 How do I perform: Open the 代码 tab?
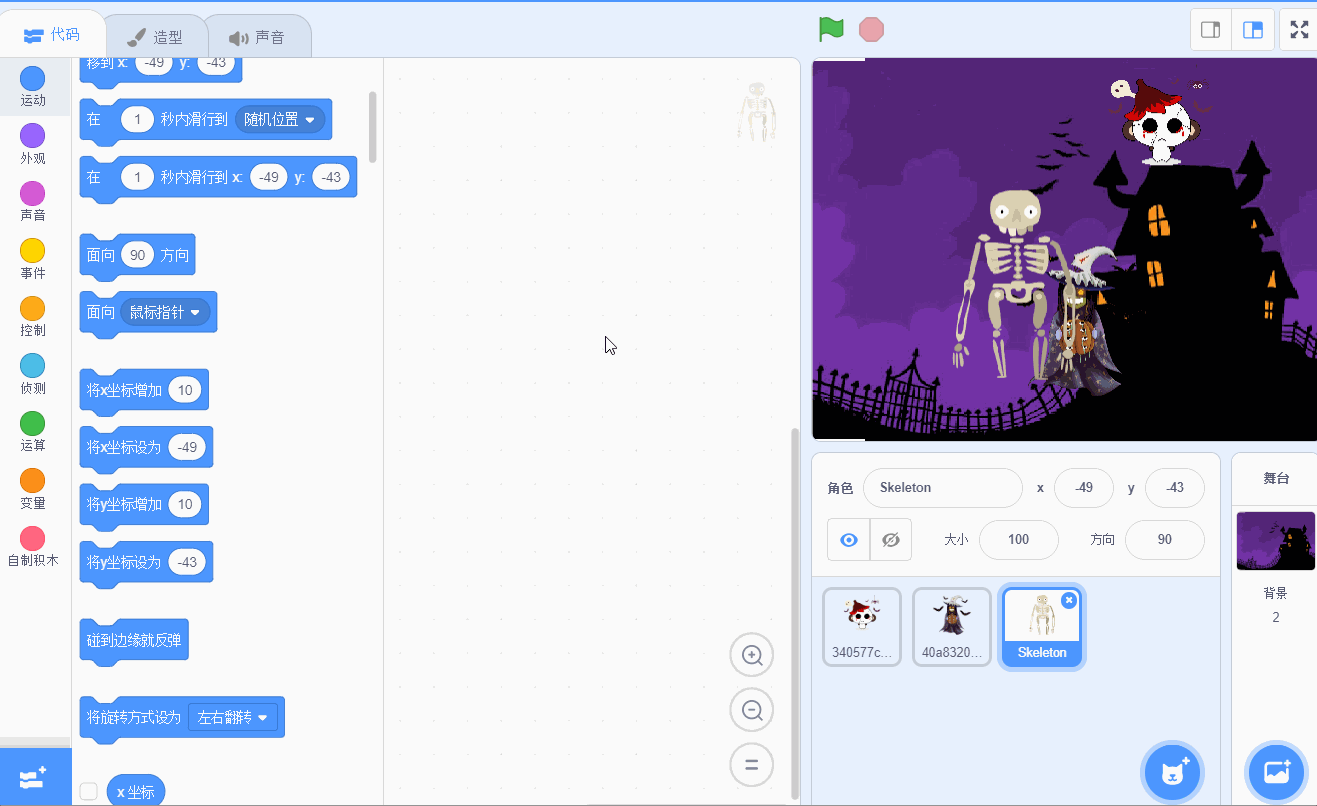[x=52, y=35]
